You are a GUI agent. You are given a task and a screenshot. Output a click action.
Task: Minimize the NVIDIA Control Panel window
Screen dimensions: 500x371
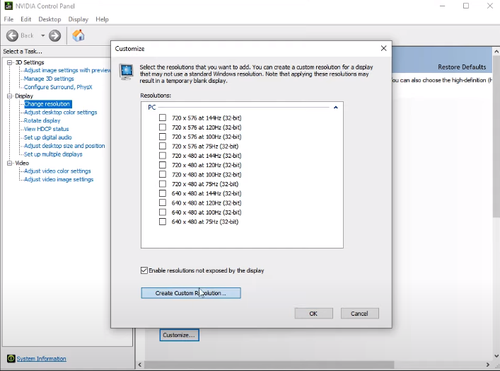442,6
